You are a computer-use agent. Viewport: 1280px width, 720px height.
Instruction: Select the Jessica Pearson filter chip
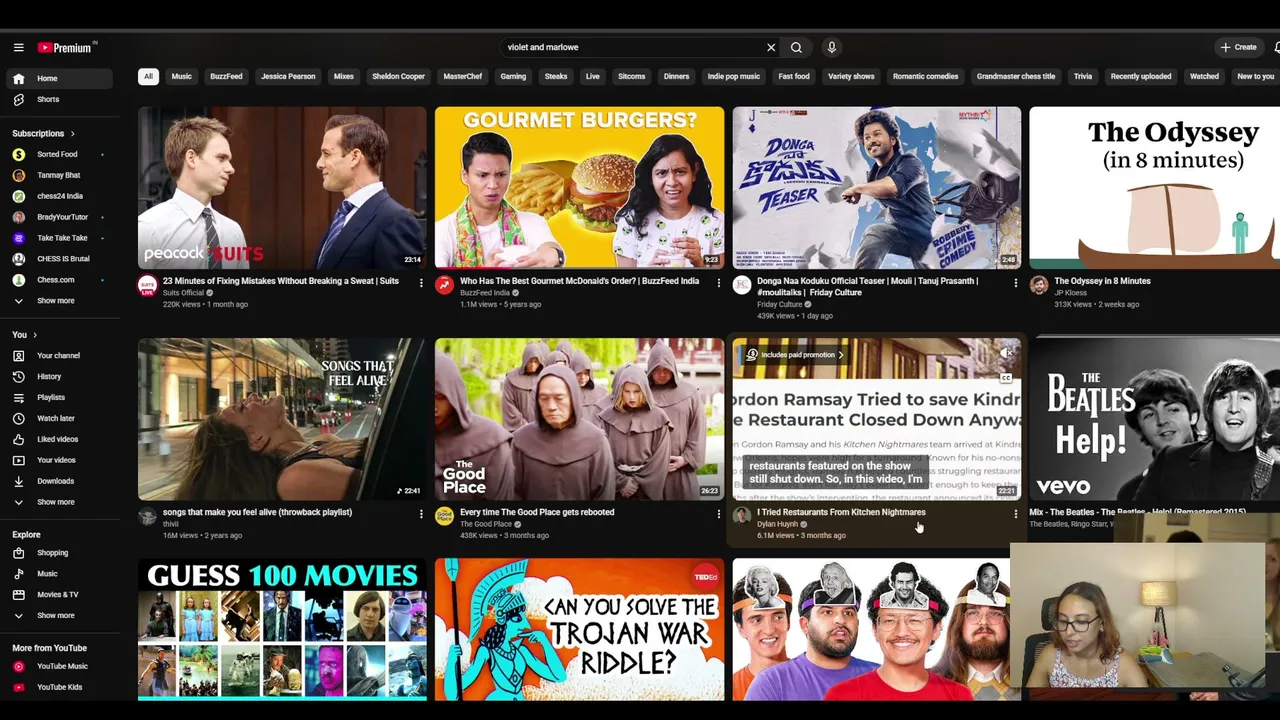(x=288, y=76)
